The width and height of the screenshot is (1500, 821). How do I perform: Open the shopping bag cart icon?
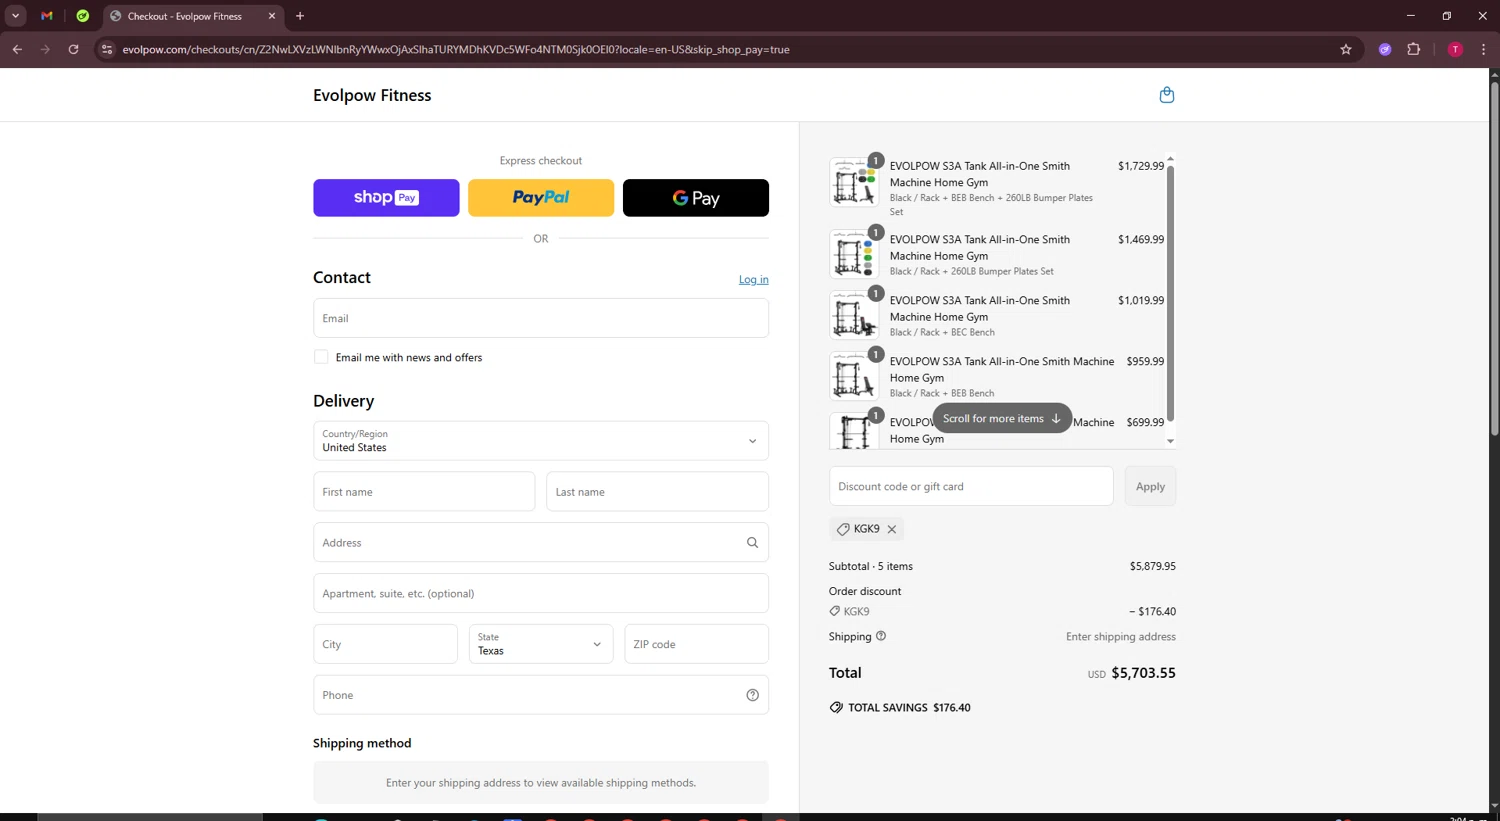click(x=1166, y=95)
